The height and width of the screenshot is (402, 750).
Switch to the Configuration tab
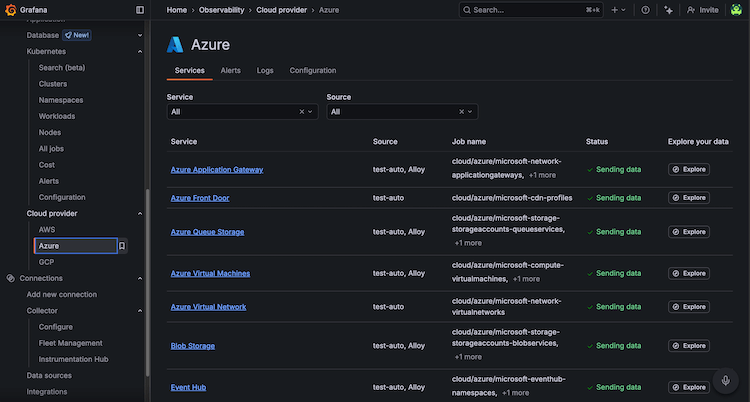pos(312,71)
